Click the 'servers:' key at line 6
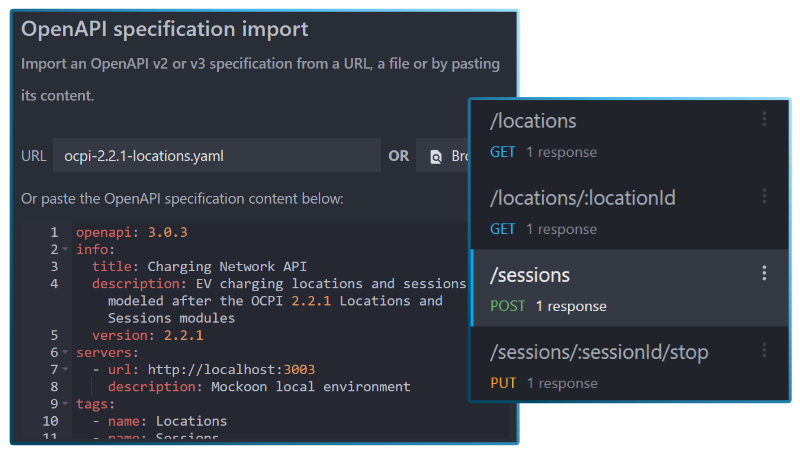This screenshot has height=454, width=800. click(107, 352)
